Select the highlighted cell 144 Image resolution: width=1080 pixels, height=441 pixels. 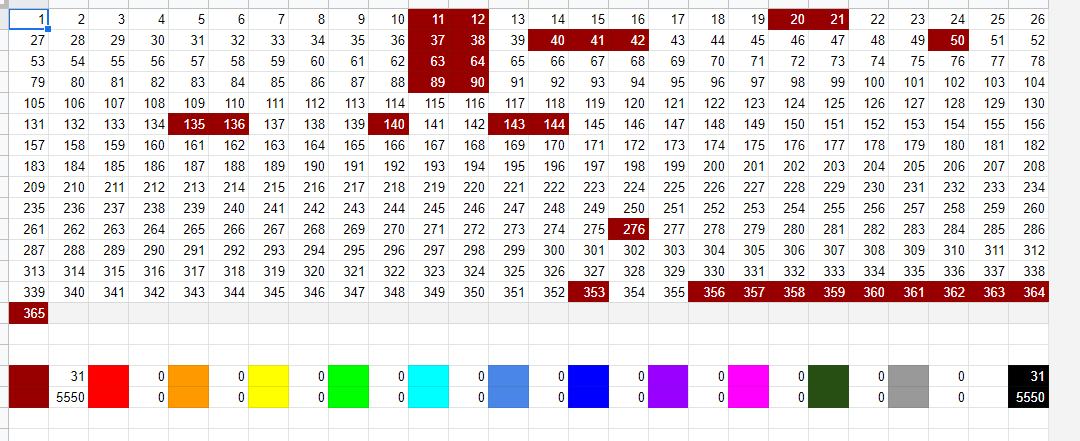point(548,125)
